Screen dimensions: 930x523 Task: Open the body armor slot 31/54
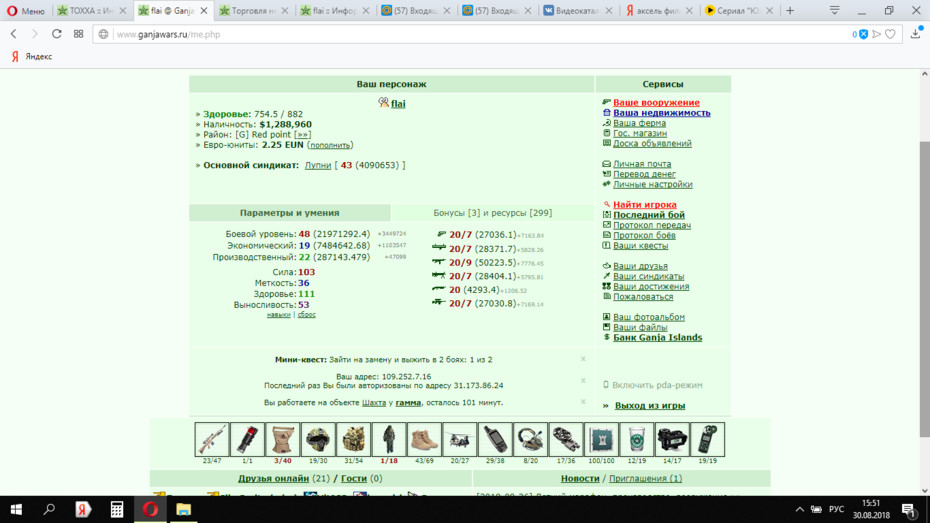coord(353,439)
